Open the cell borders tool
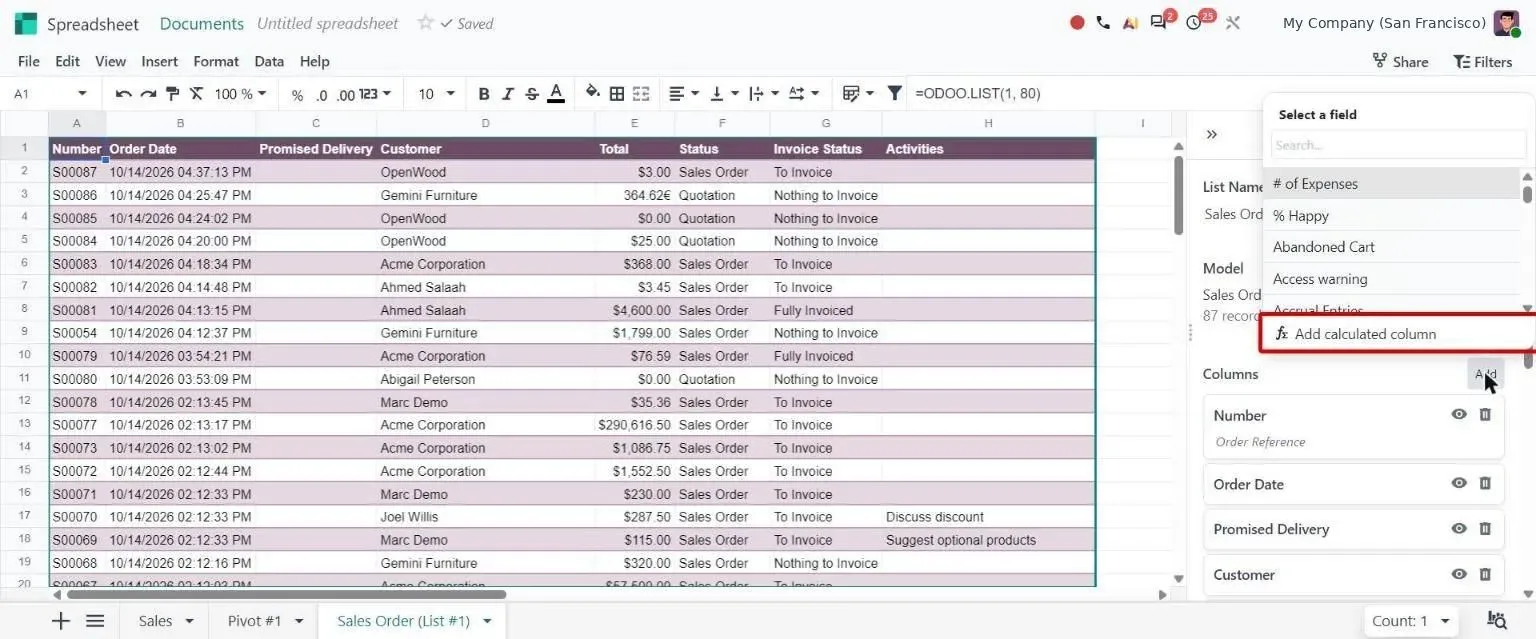Image resolution: width=1536 pixels, height=639 pixels. (617, 94)
